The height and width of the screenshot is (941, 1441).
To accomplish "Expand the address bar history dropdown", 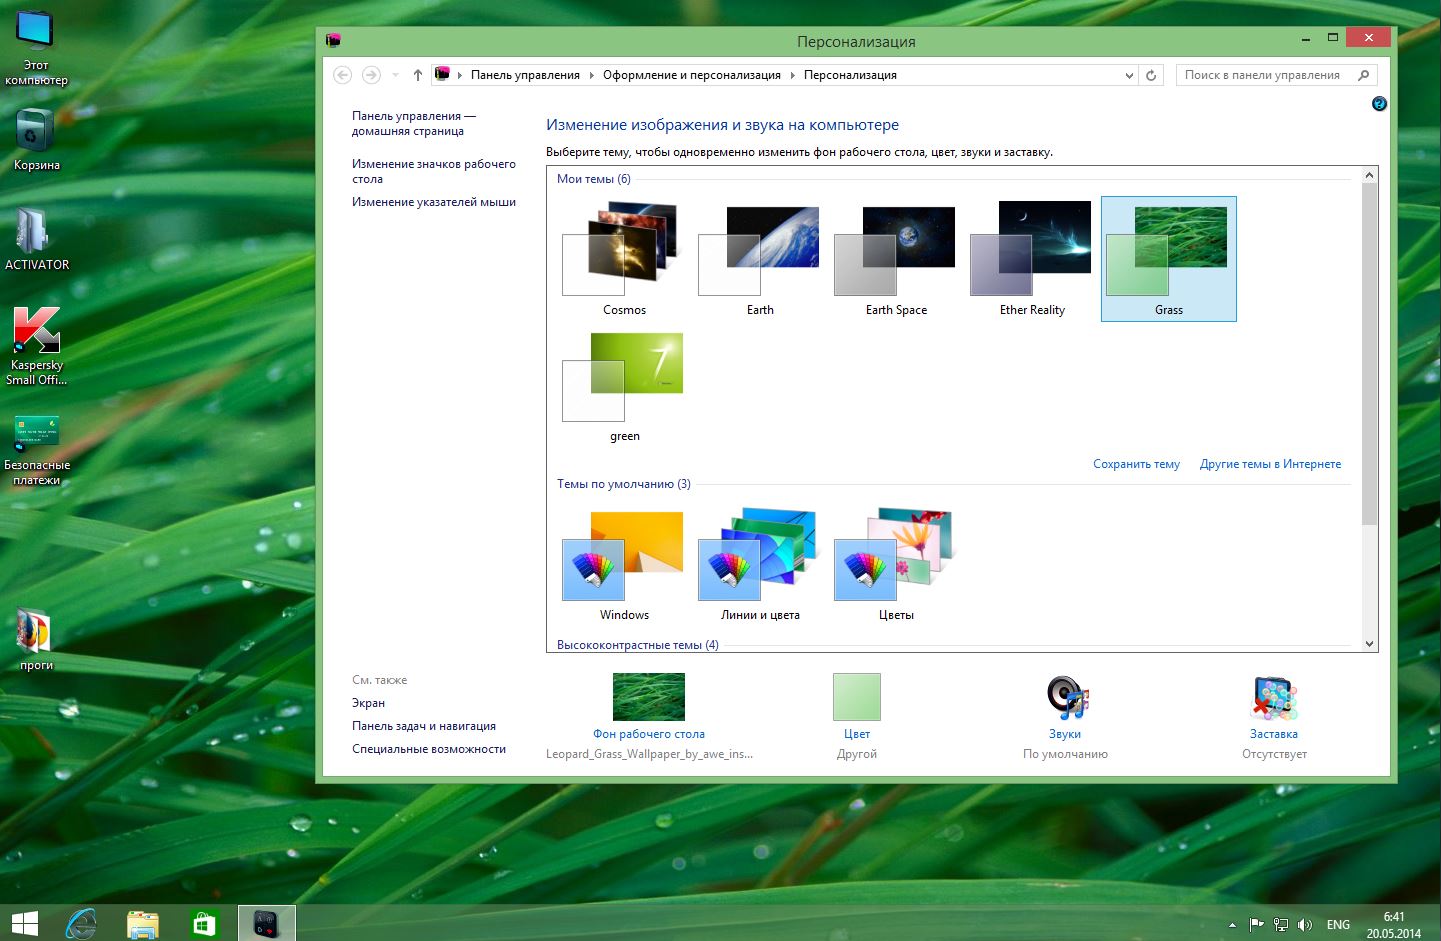I will click(1129, 75).
